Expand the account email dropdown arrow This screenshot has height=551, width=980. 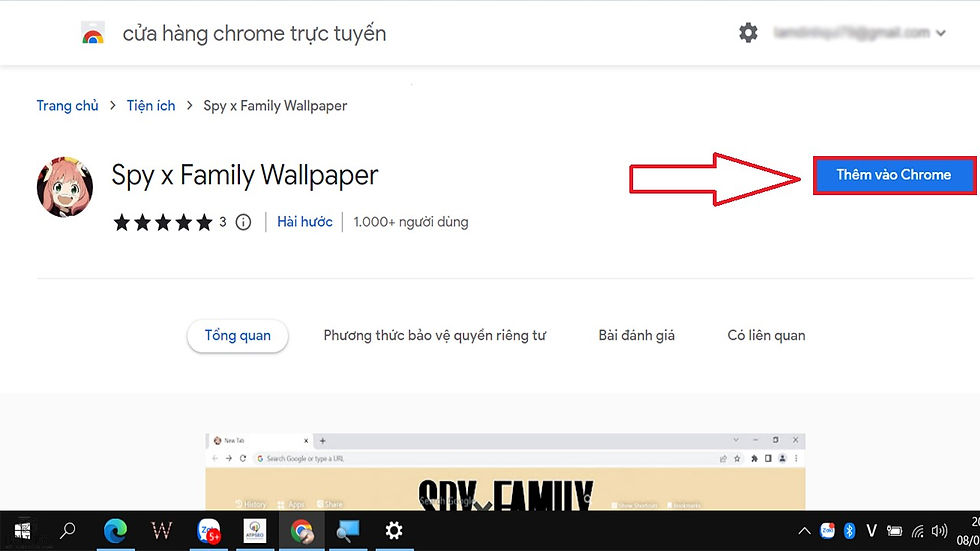[941, 33]
